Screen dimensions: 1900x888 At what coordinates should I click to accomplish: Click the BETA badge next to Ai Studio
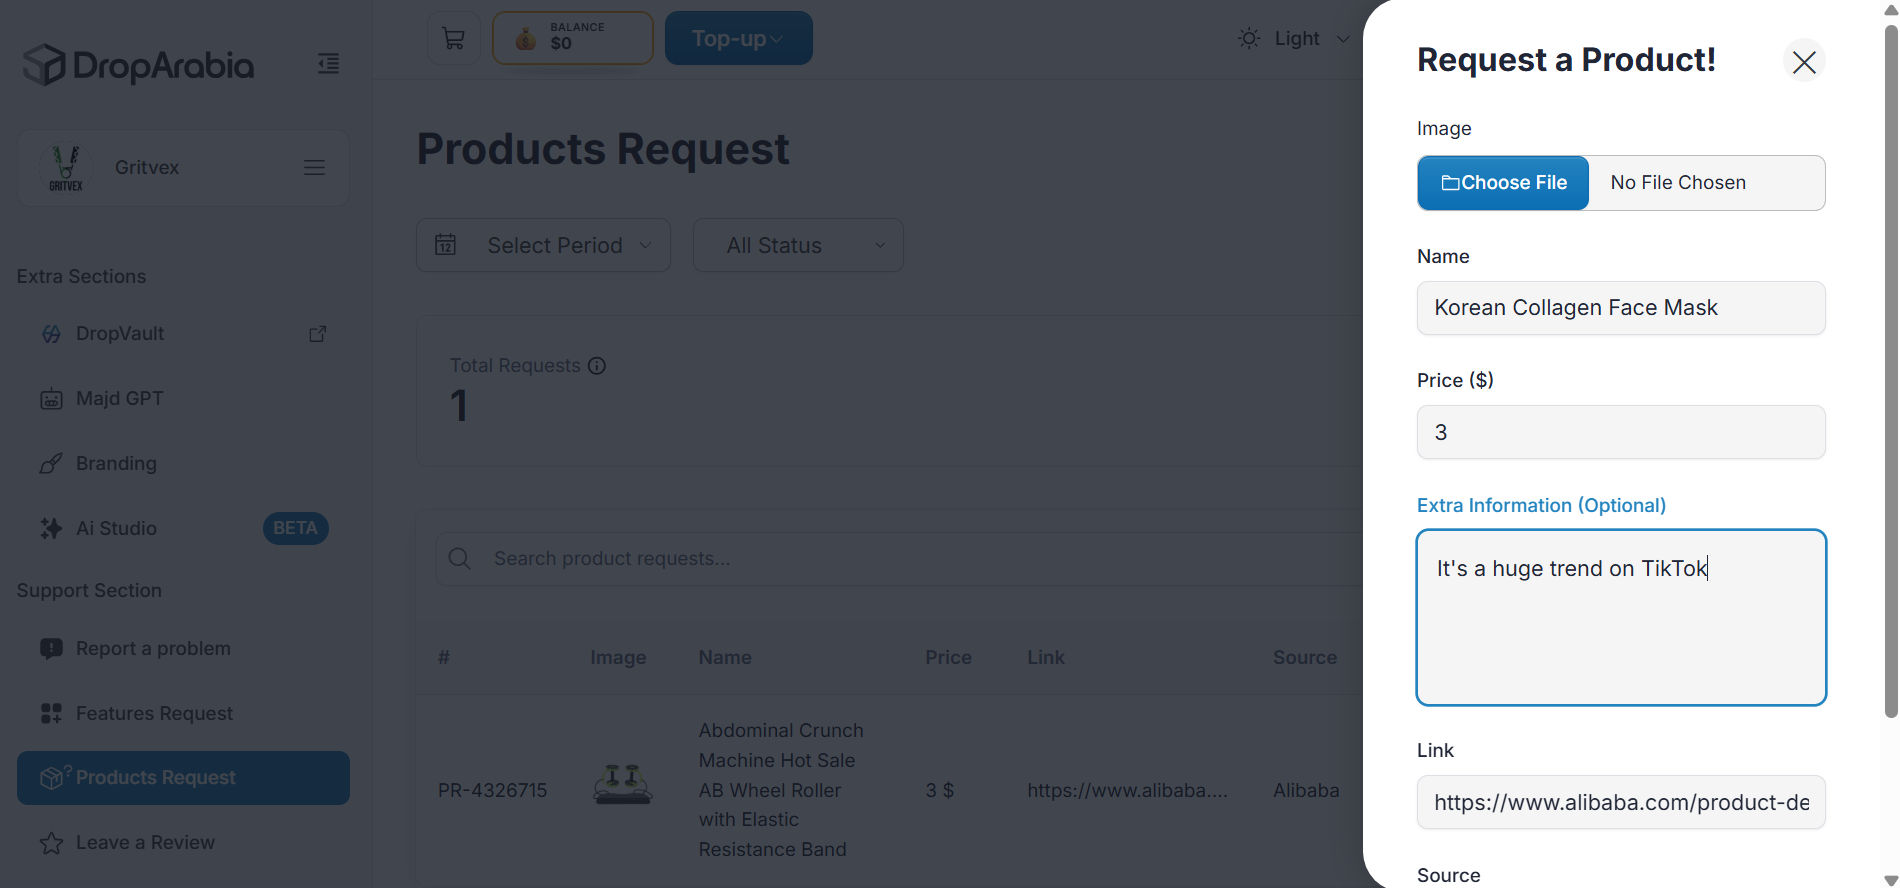(x=295, y=529)
